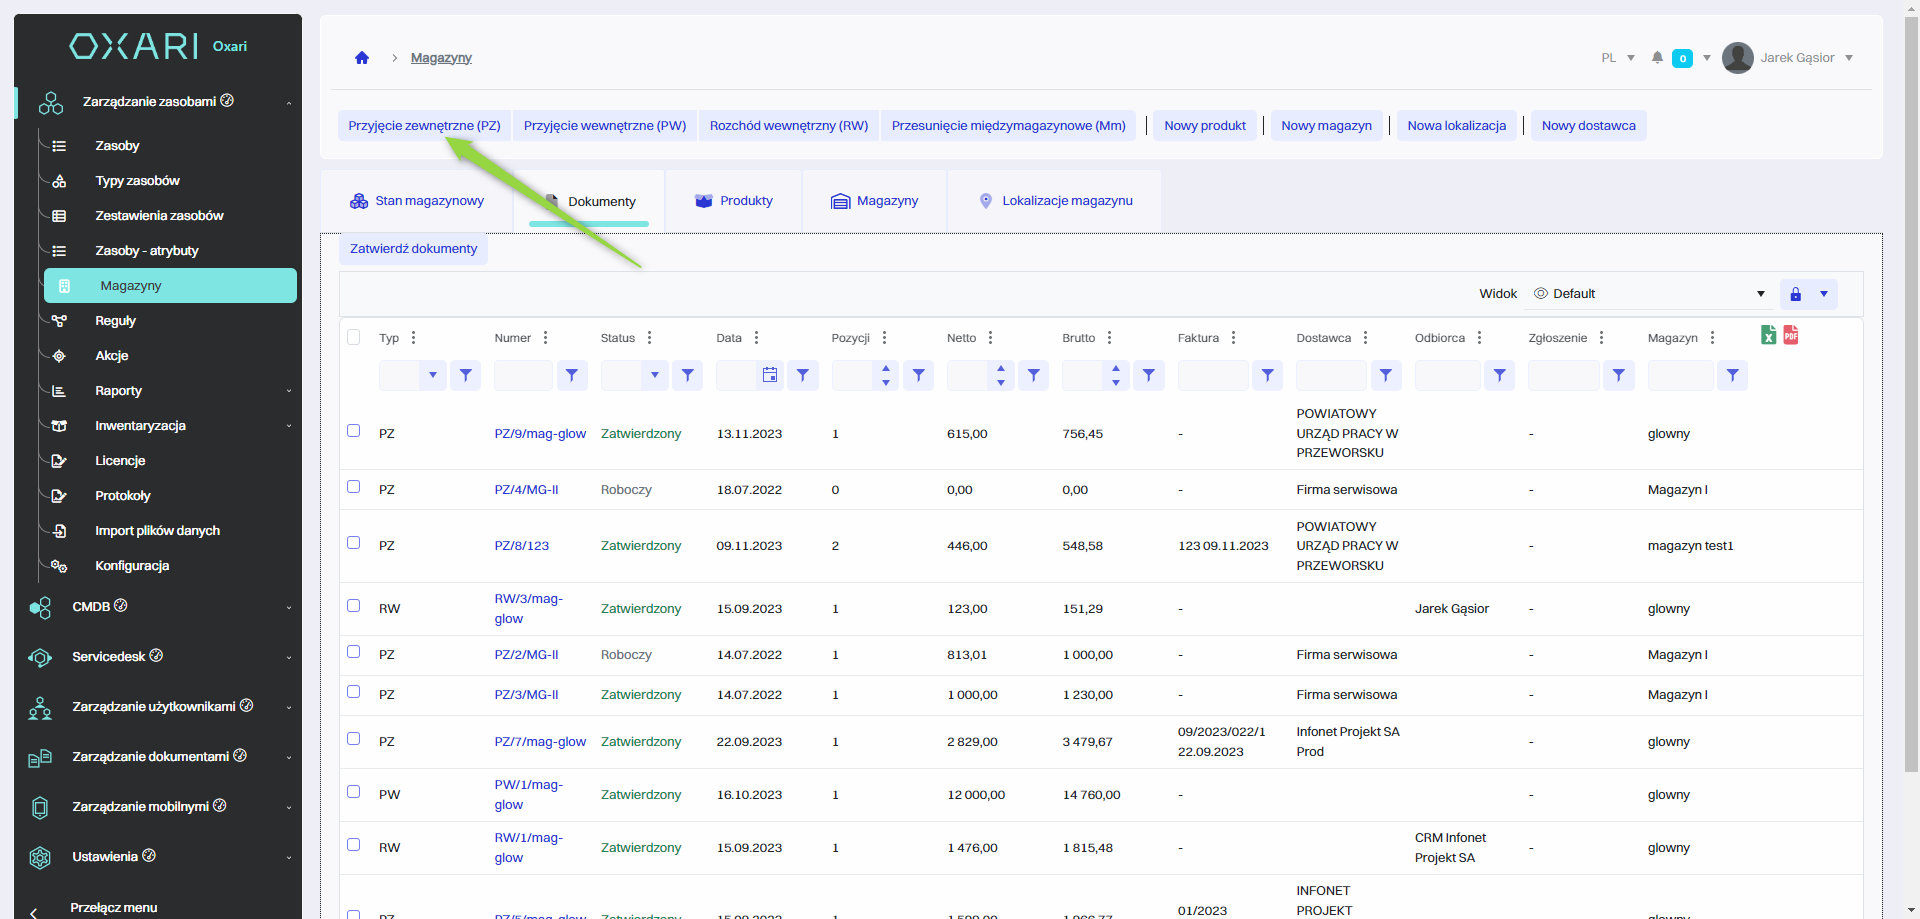Open Typ column options menu
The height and width of the screenshot is (919, 1920).
click(x=414, y=338)
